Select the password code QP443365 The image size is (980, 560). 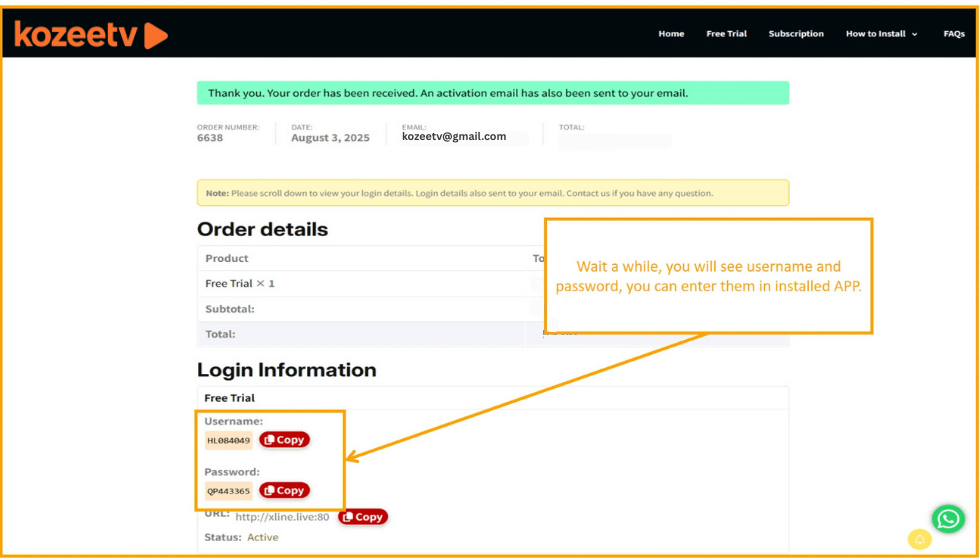point(229,491)
